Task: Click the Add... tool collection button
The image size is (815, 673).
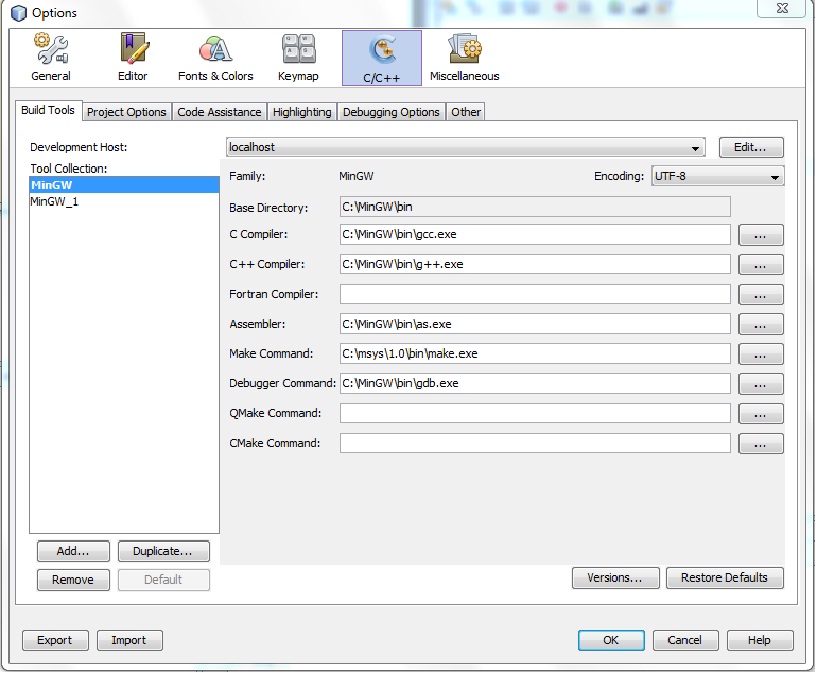Action: [73, 551]
